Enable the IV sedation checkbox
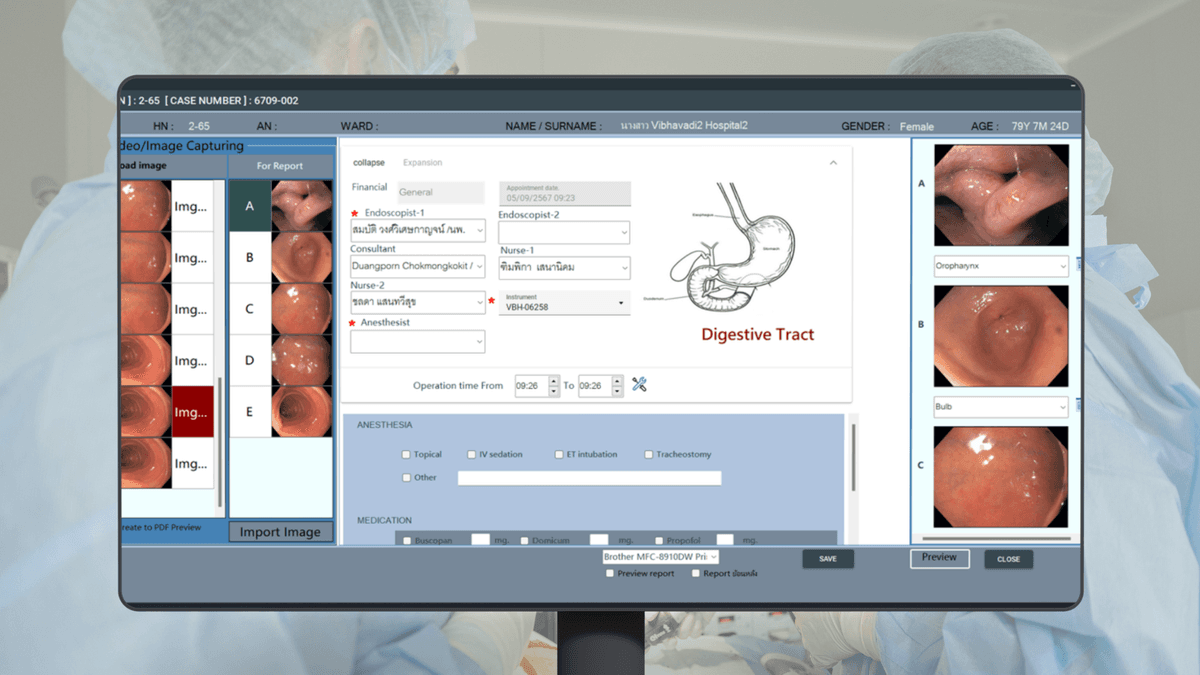Screen dimensions: 1200x675 [x=471, y=454]
